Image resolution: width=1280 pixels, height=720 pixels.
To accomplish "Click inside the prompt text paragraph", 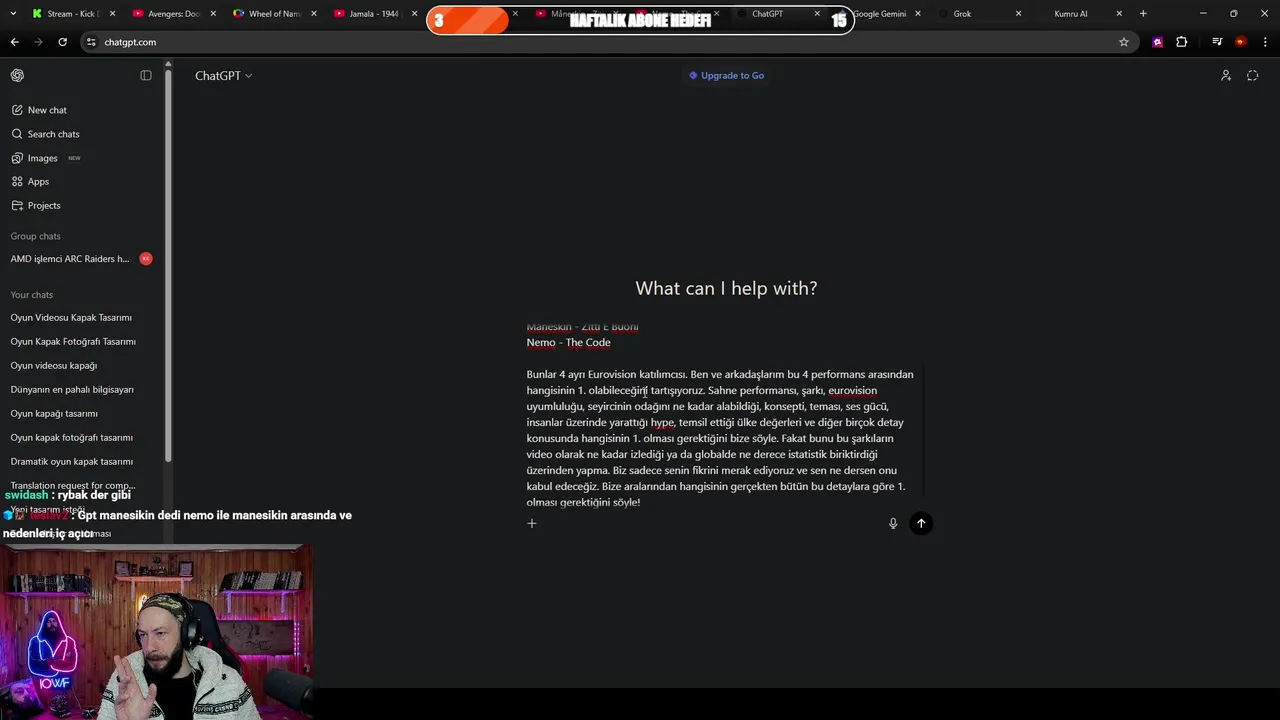I will click(720, 438).
